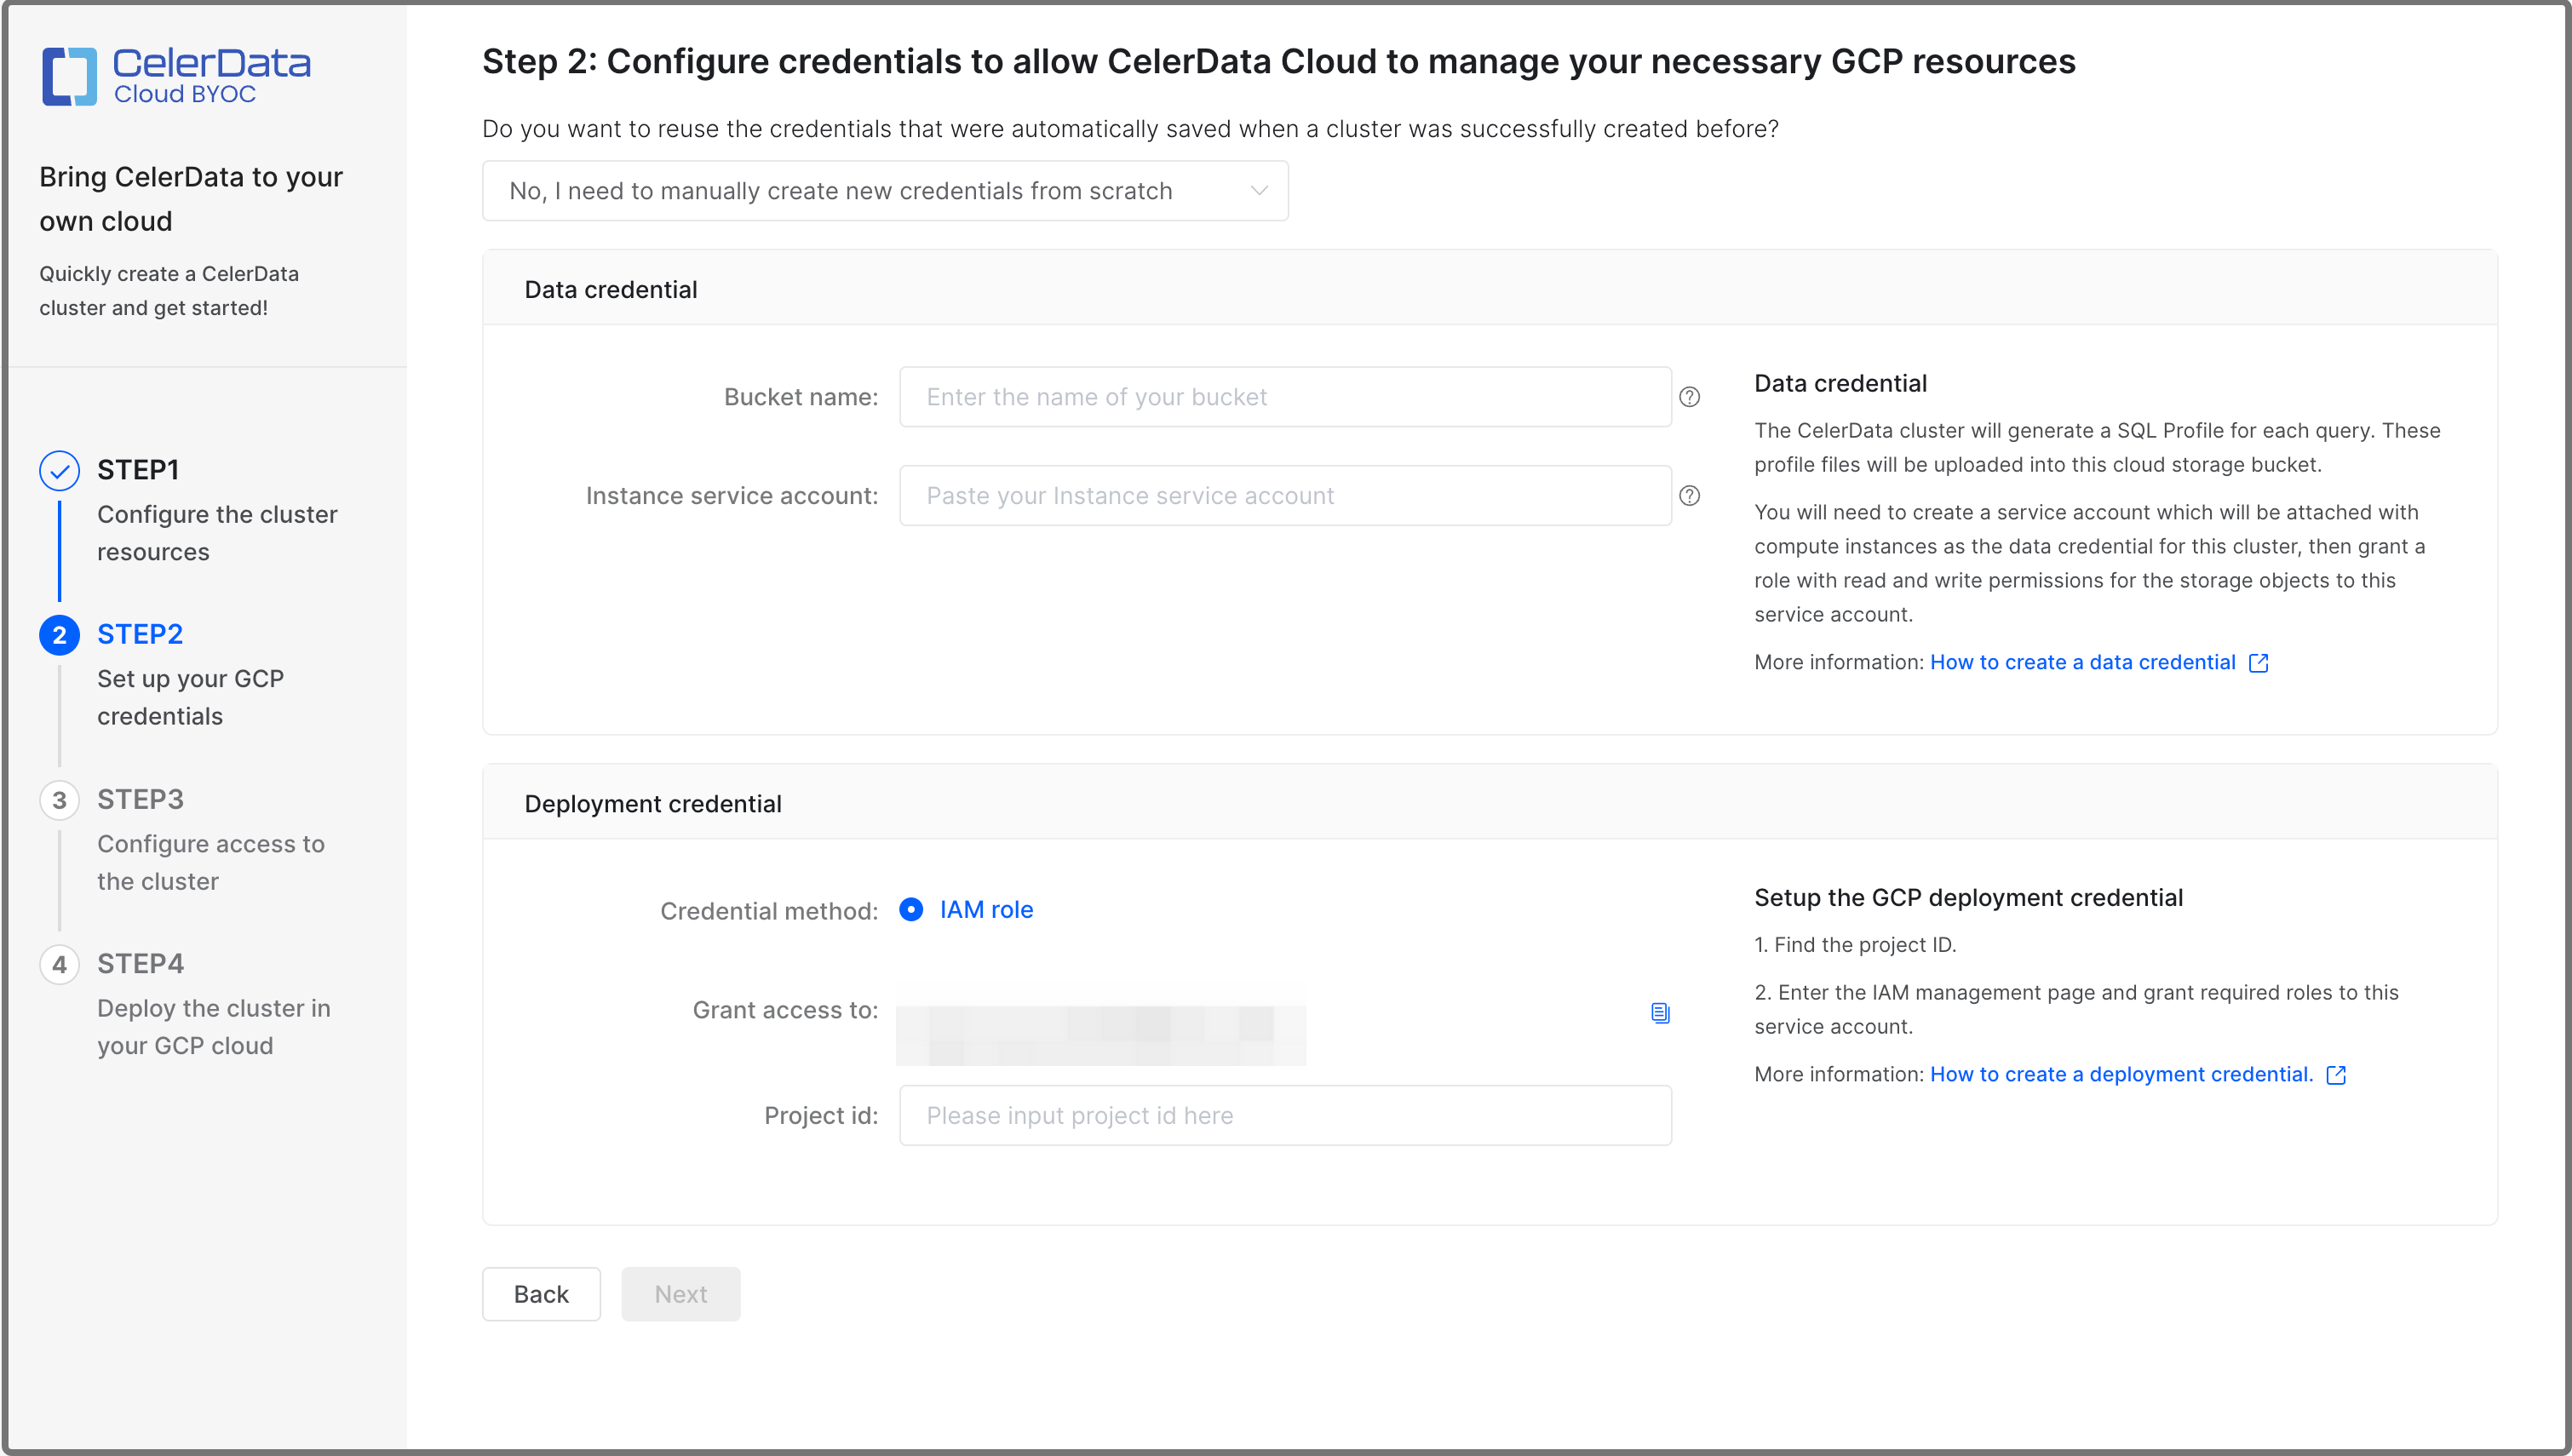Screen dimensions: 2572x1456
Task: Open help tooltip beside Bucket name field
Action: (x=1690, y=396)
